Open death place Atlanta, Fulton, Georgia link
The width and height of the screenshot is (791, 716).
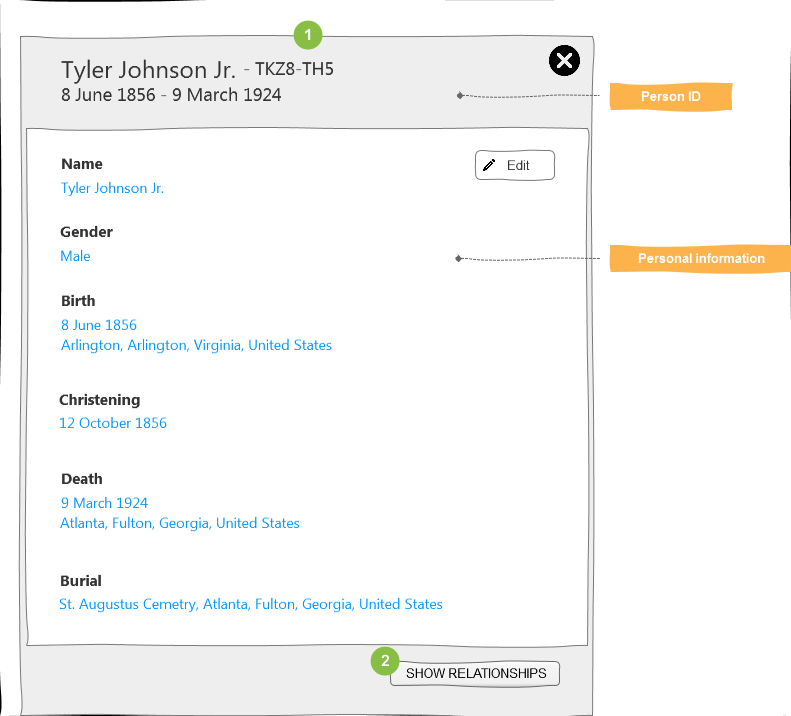point(180,523)
